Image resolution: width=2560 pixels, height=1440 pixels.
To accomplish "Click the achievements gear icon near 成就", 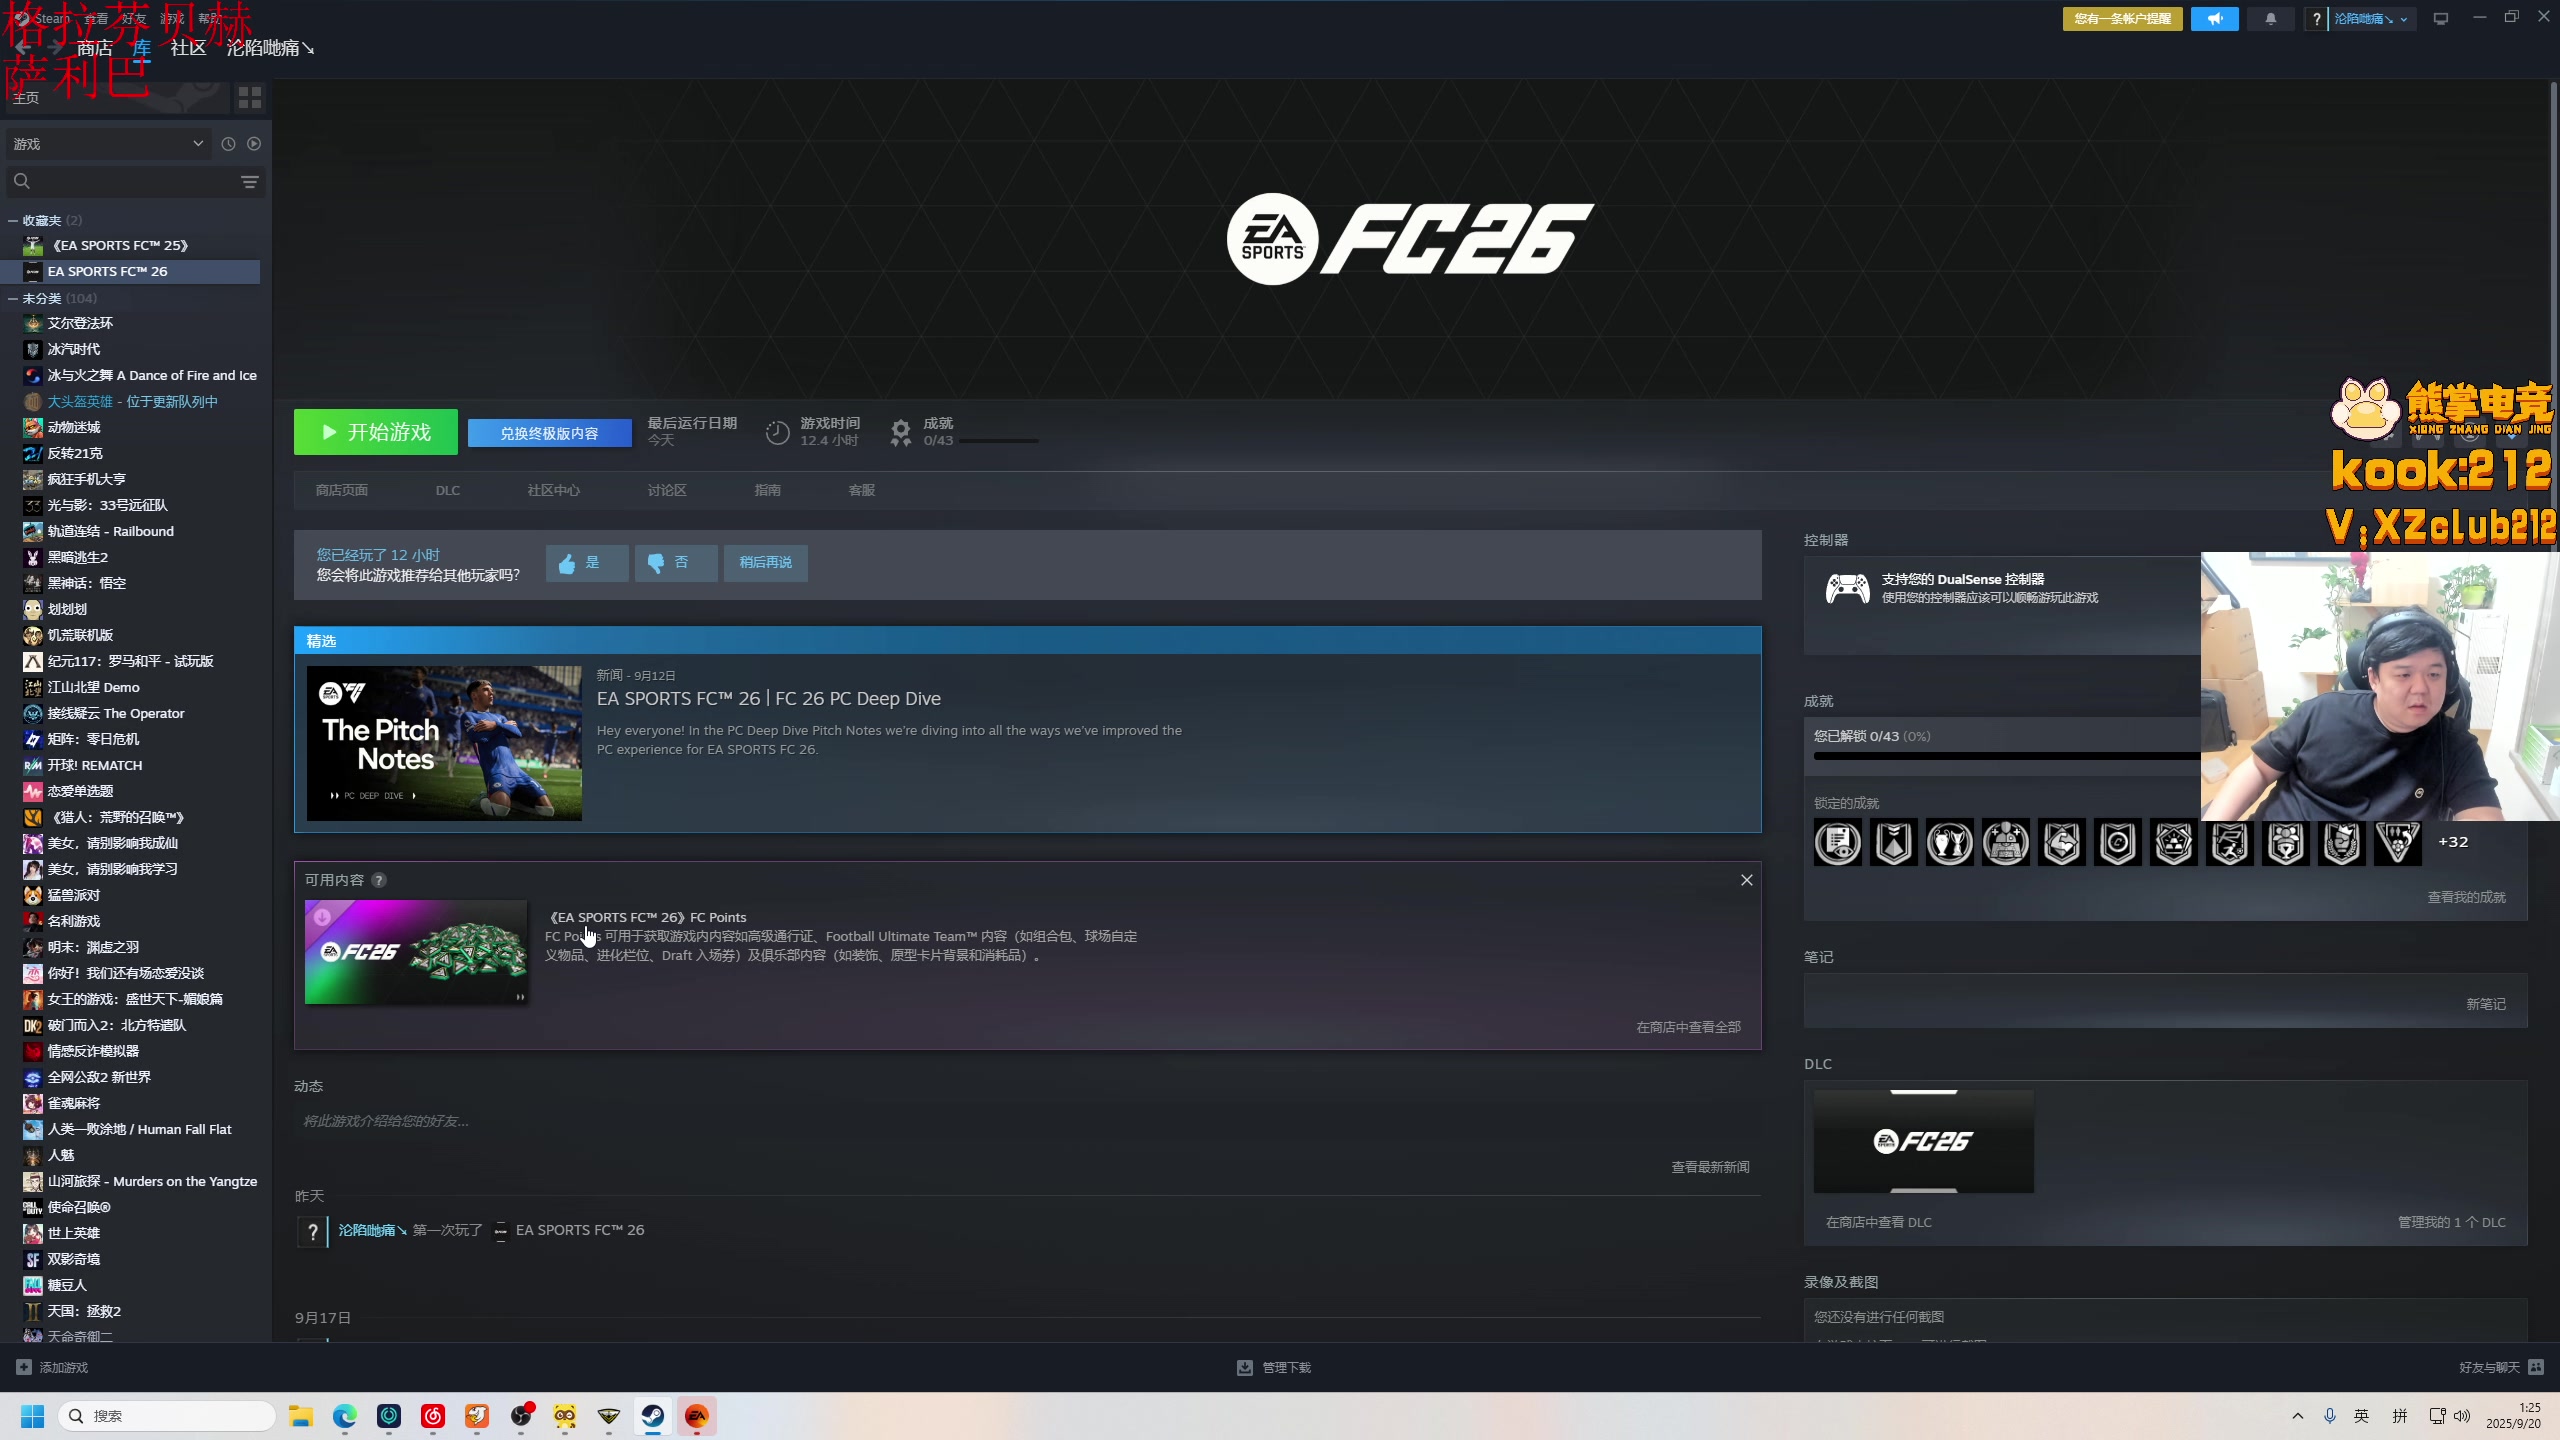I will click(901, 432).
